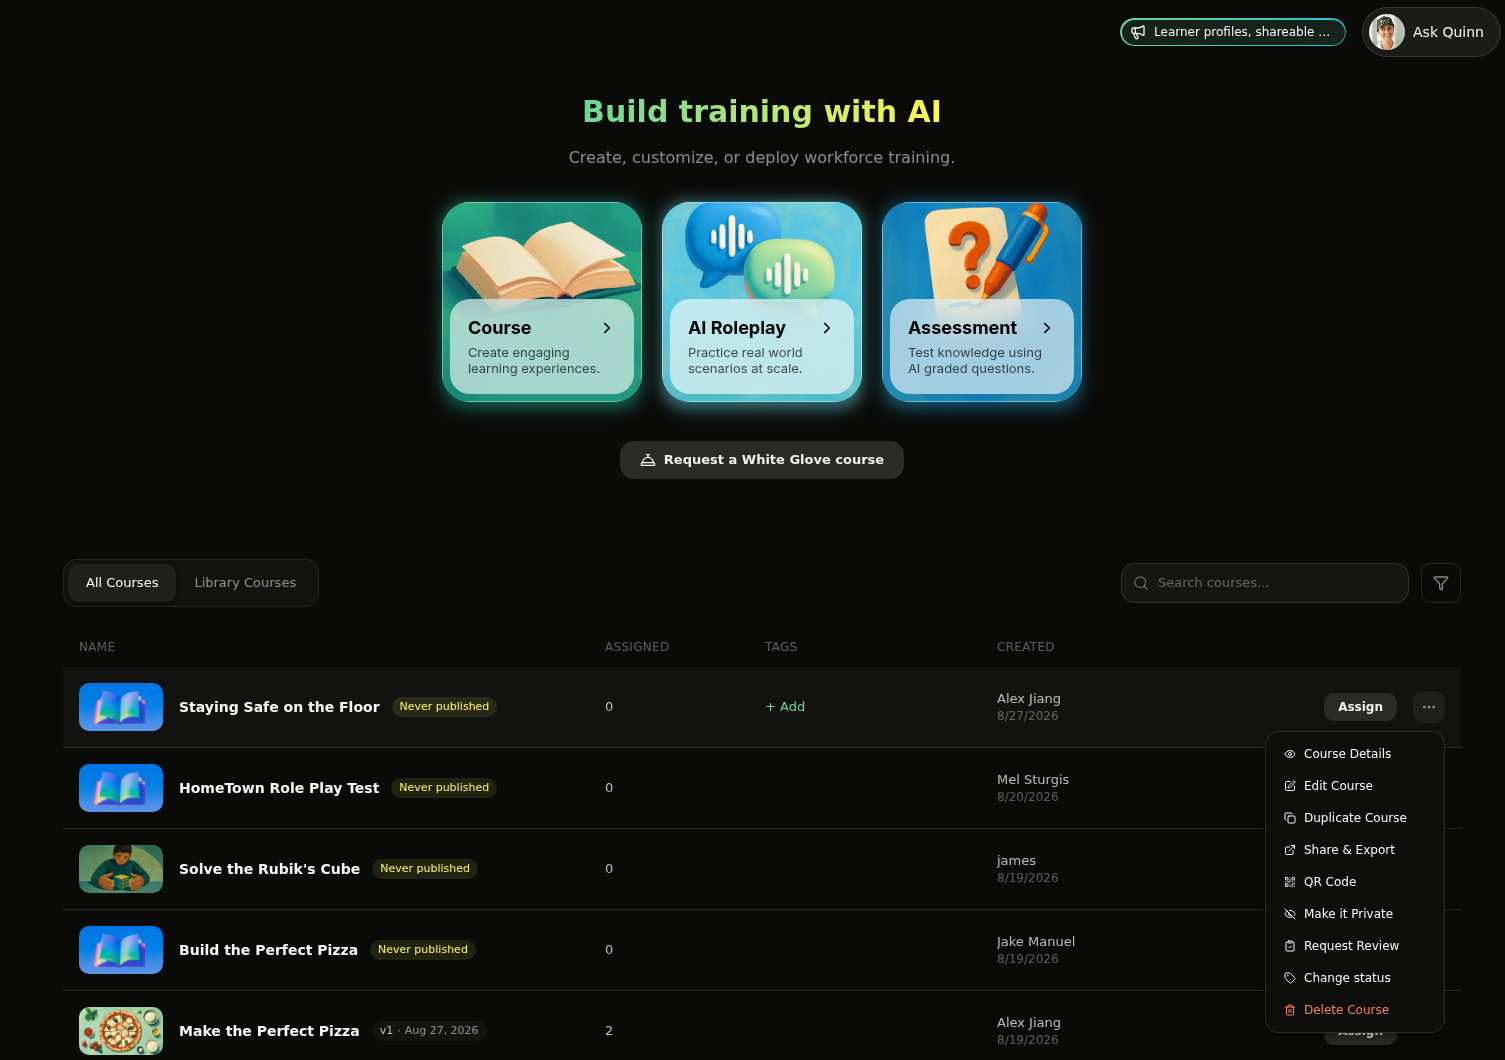Open the HomeTown Role Play Test thumbnail
Image resolution: width=1505 pixels, height=1060 pixels.
(x=121, y=788)
